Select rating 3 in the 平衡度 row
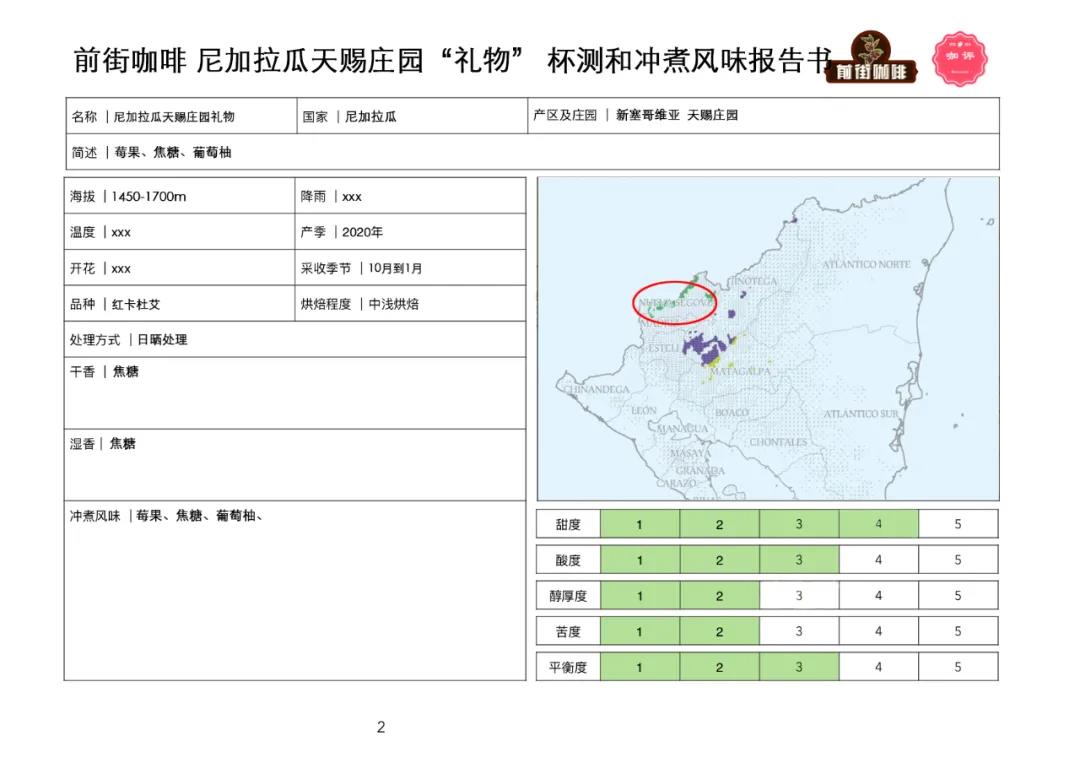This screenshot has height=763, width=1080. coord(798,667)
